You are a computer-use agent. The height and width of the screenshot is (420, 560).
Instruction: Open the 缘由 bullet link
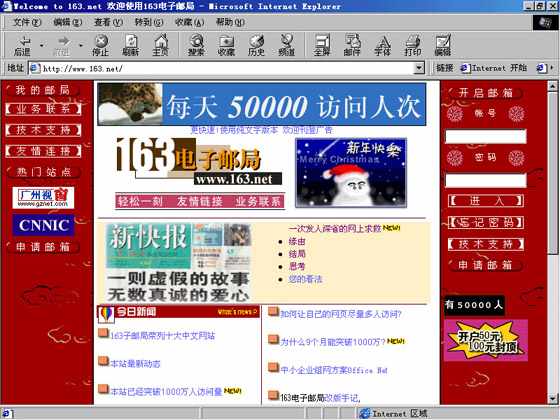[x=297, y=241]
